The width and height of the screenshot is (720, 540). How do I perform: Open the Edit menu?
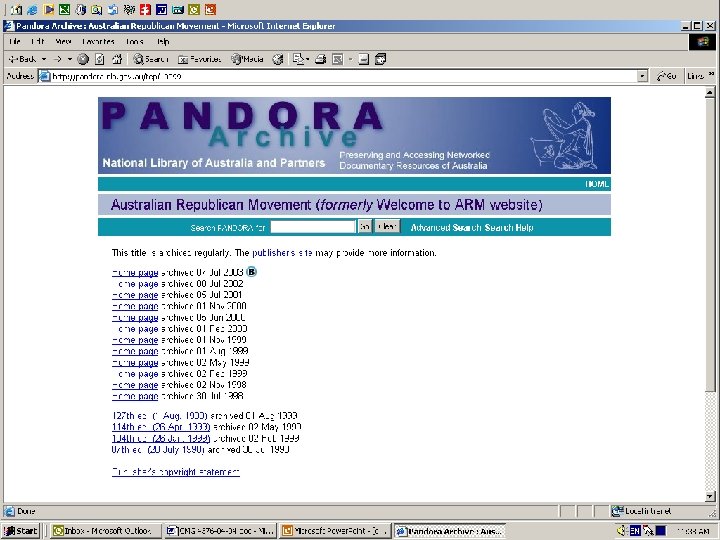(x=37, y=42)
